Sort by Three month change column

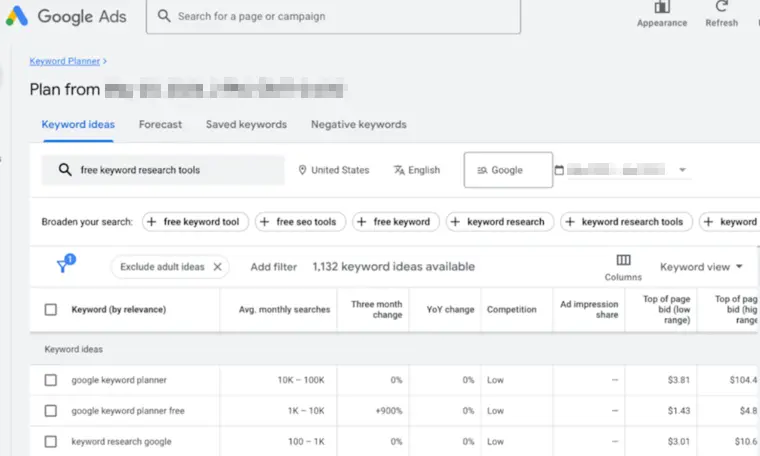tap(377, 309)
